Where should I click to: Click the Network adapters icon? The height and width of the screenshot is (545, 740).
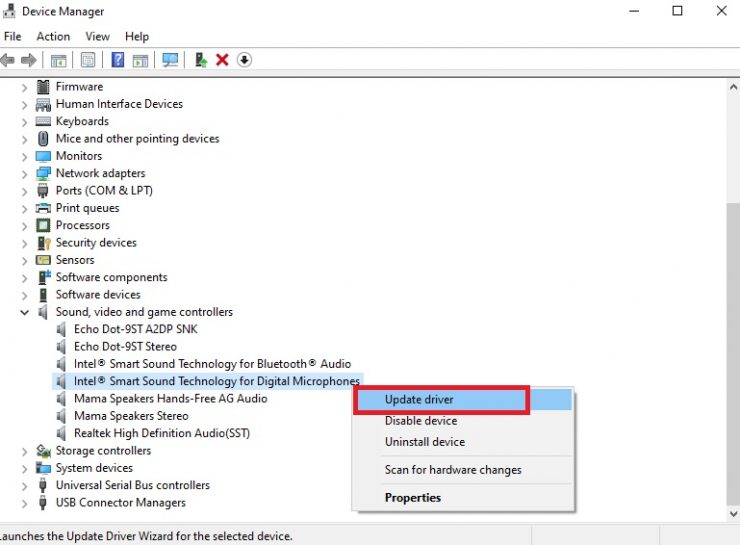coord(43,174)
